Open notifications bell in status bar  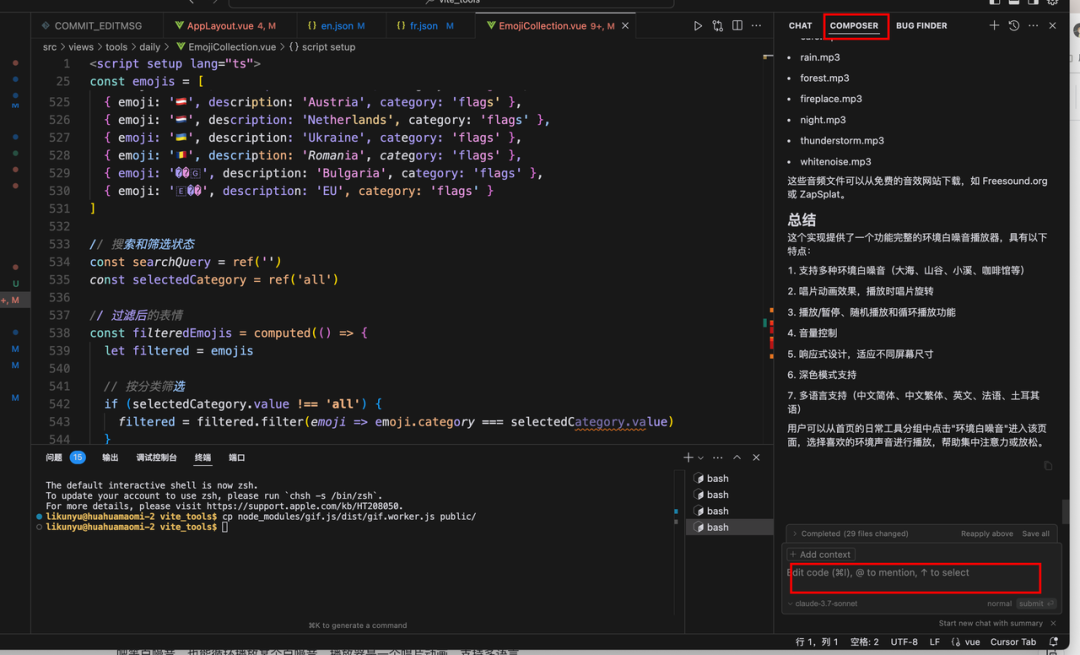[1053, 641]
